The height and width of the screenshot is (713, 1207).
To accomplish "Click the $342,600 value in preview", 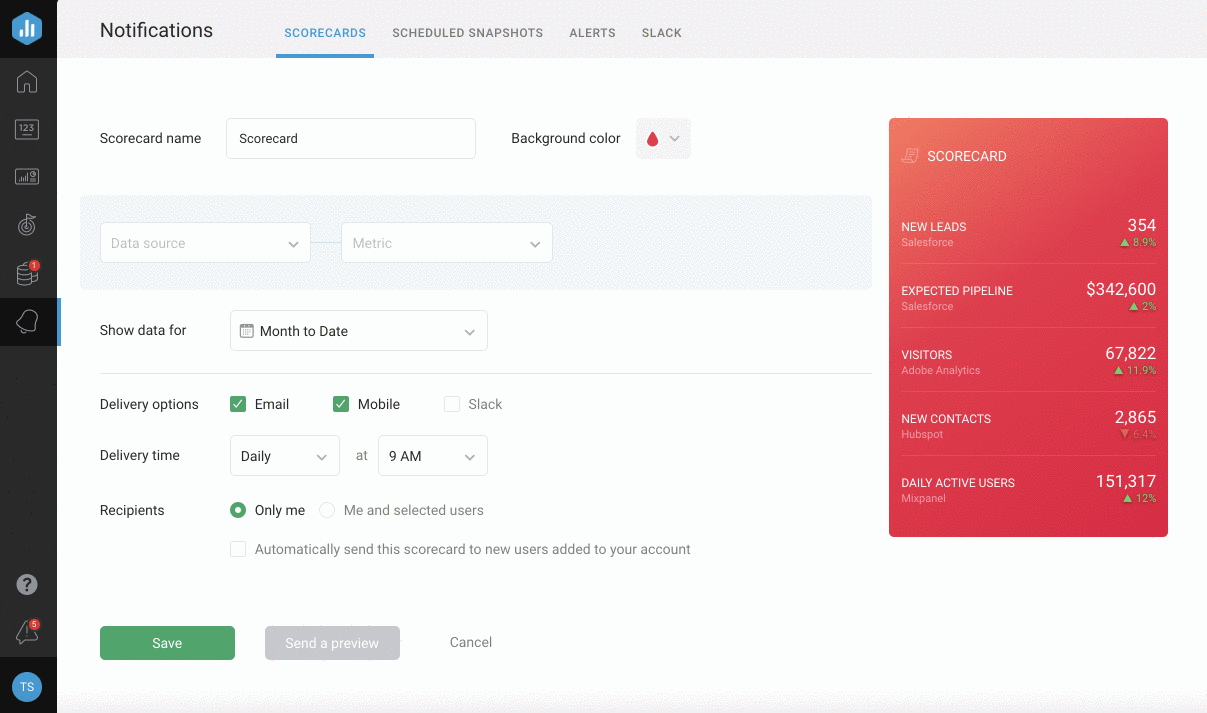I will click(x=1121, y=290).
